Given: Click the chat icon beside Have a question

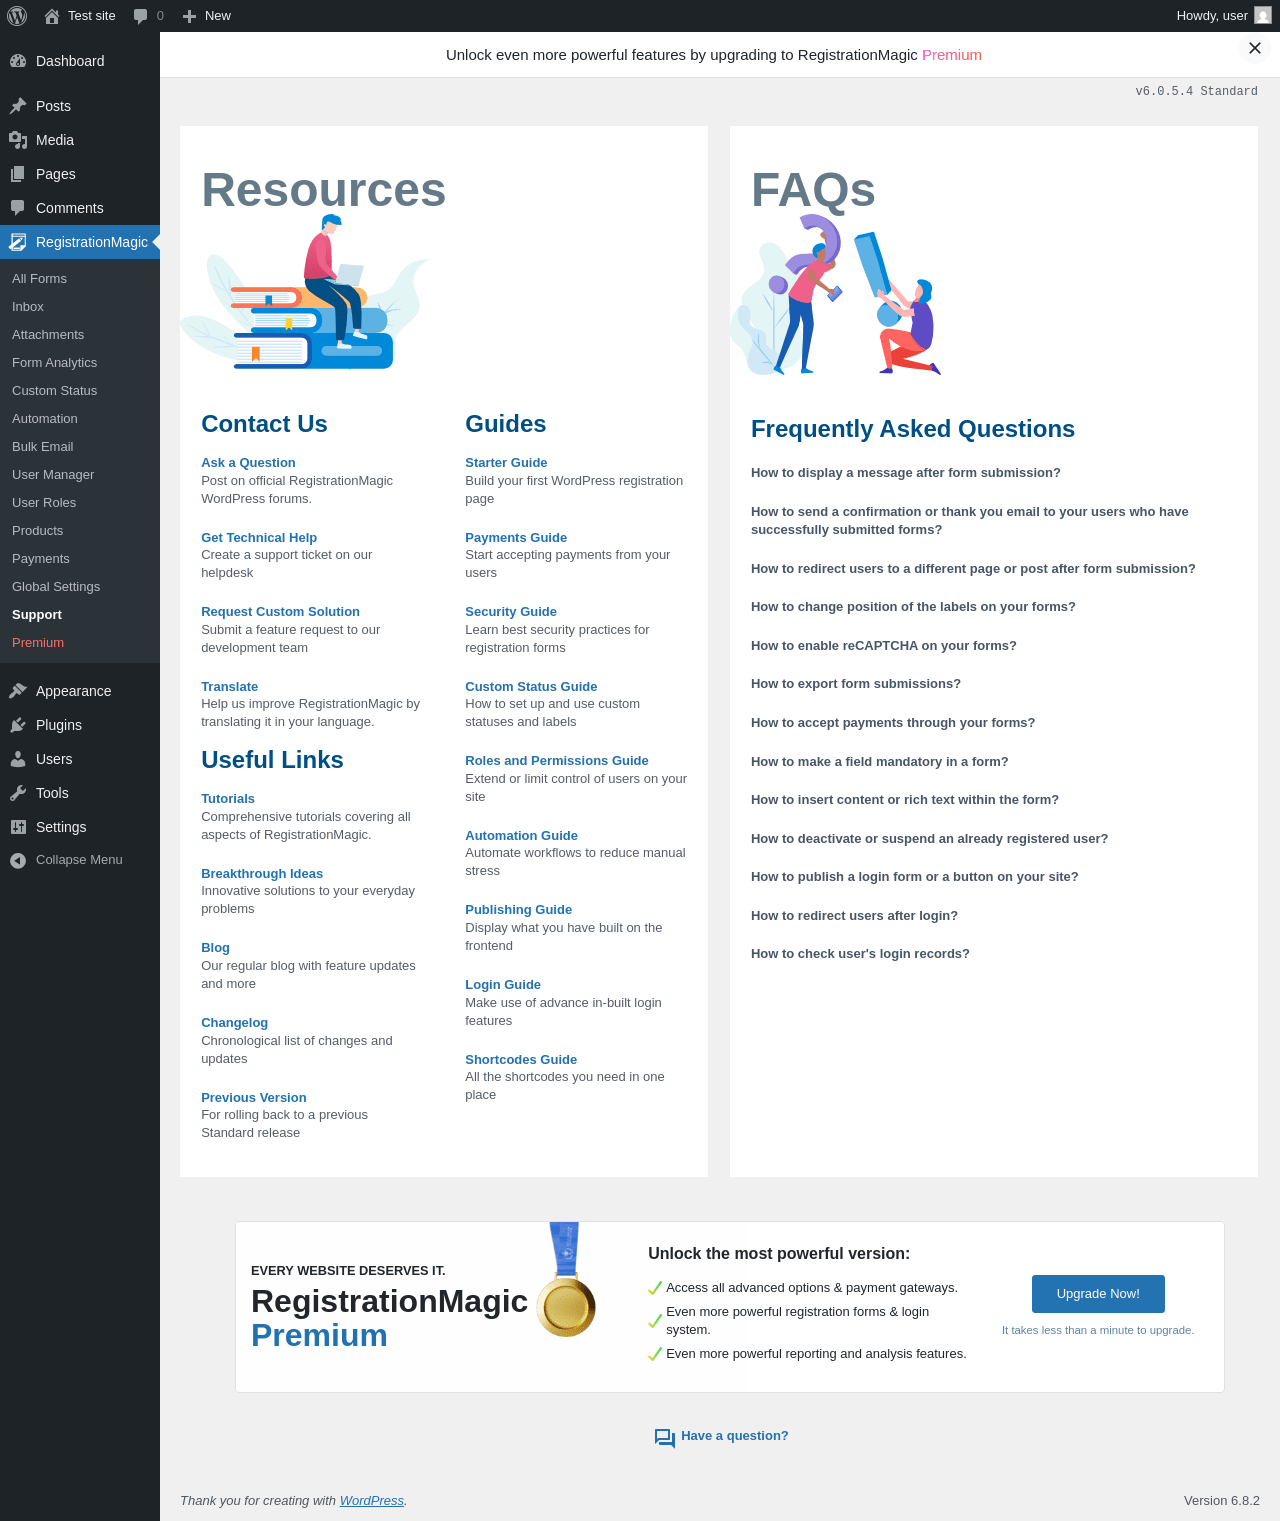Looking at the screenshot, I should click(x=665, y=1438).
